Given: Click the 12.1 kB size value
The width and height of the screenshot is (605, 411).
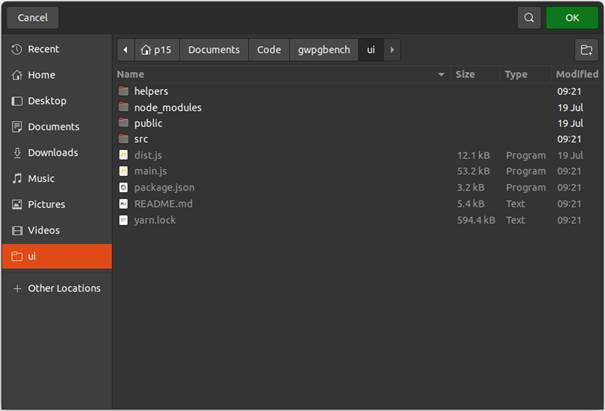Looking at the screenshot, I should pyautogui.click(x=473, y=156).
